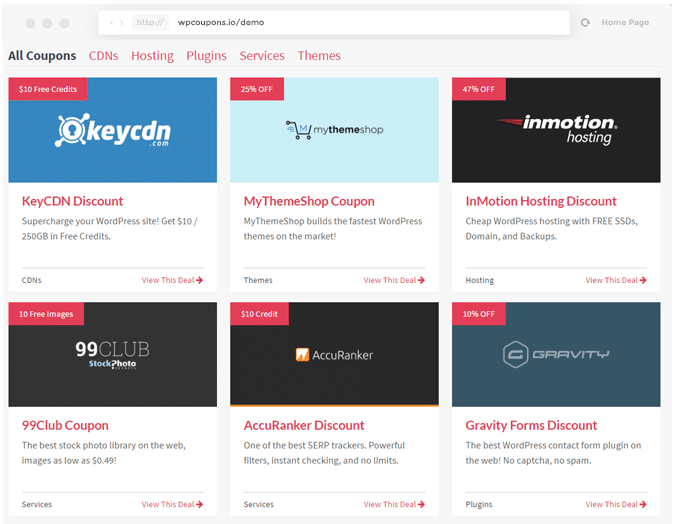Viewport: 674px width, 524px height.
Task: Open the KeyCDN Discount title link
Action: (x=72, y=201)
